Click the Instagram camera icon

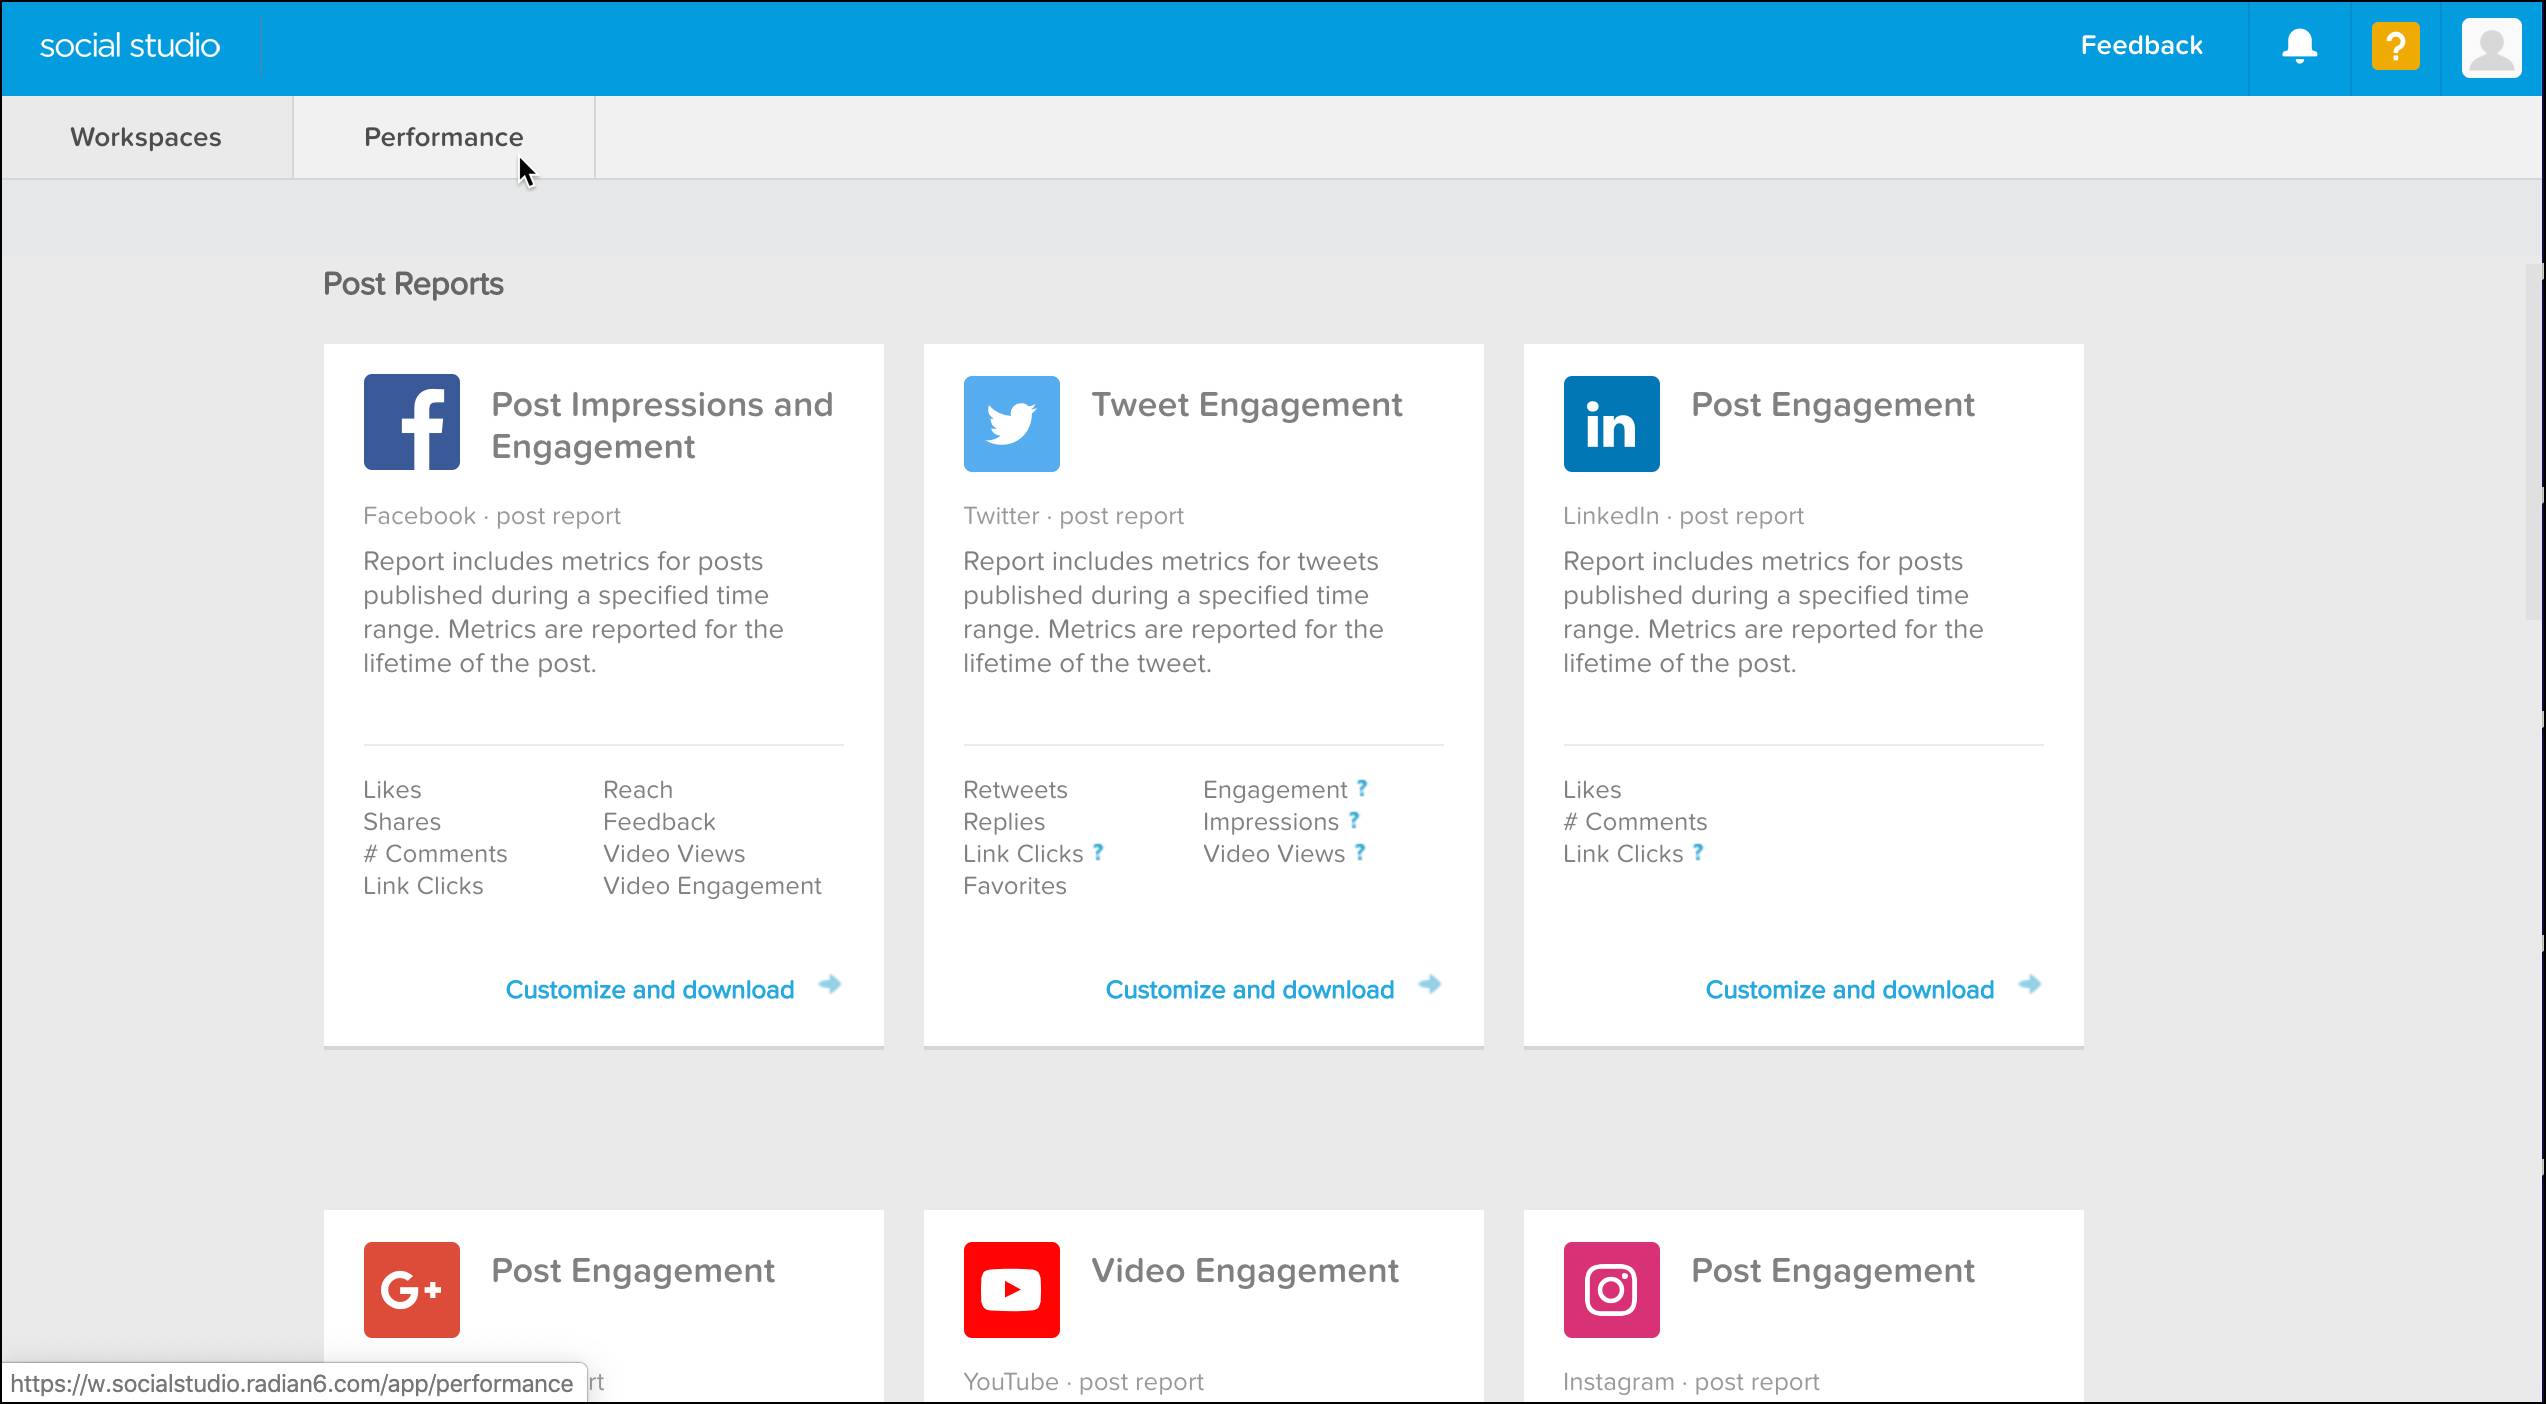[1611, 1289]
